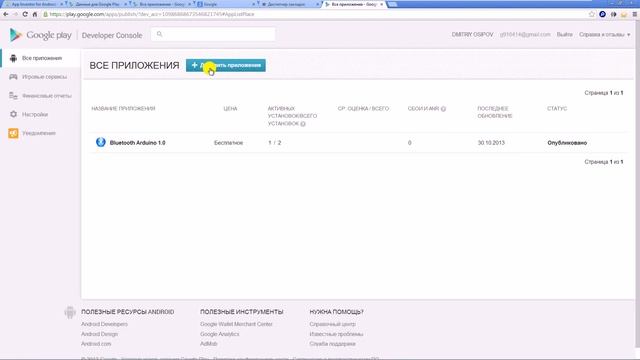Click the Developer Console title
Image resolution: width=640 pixels, height=360 pixels.
point(112,36)
